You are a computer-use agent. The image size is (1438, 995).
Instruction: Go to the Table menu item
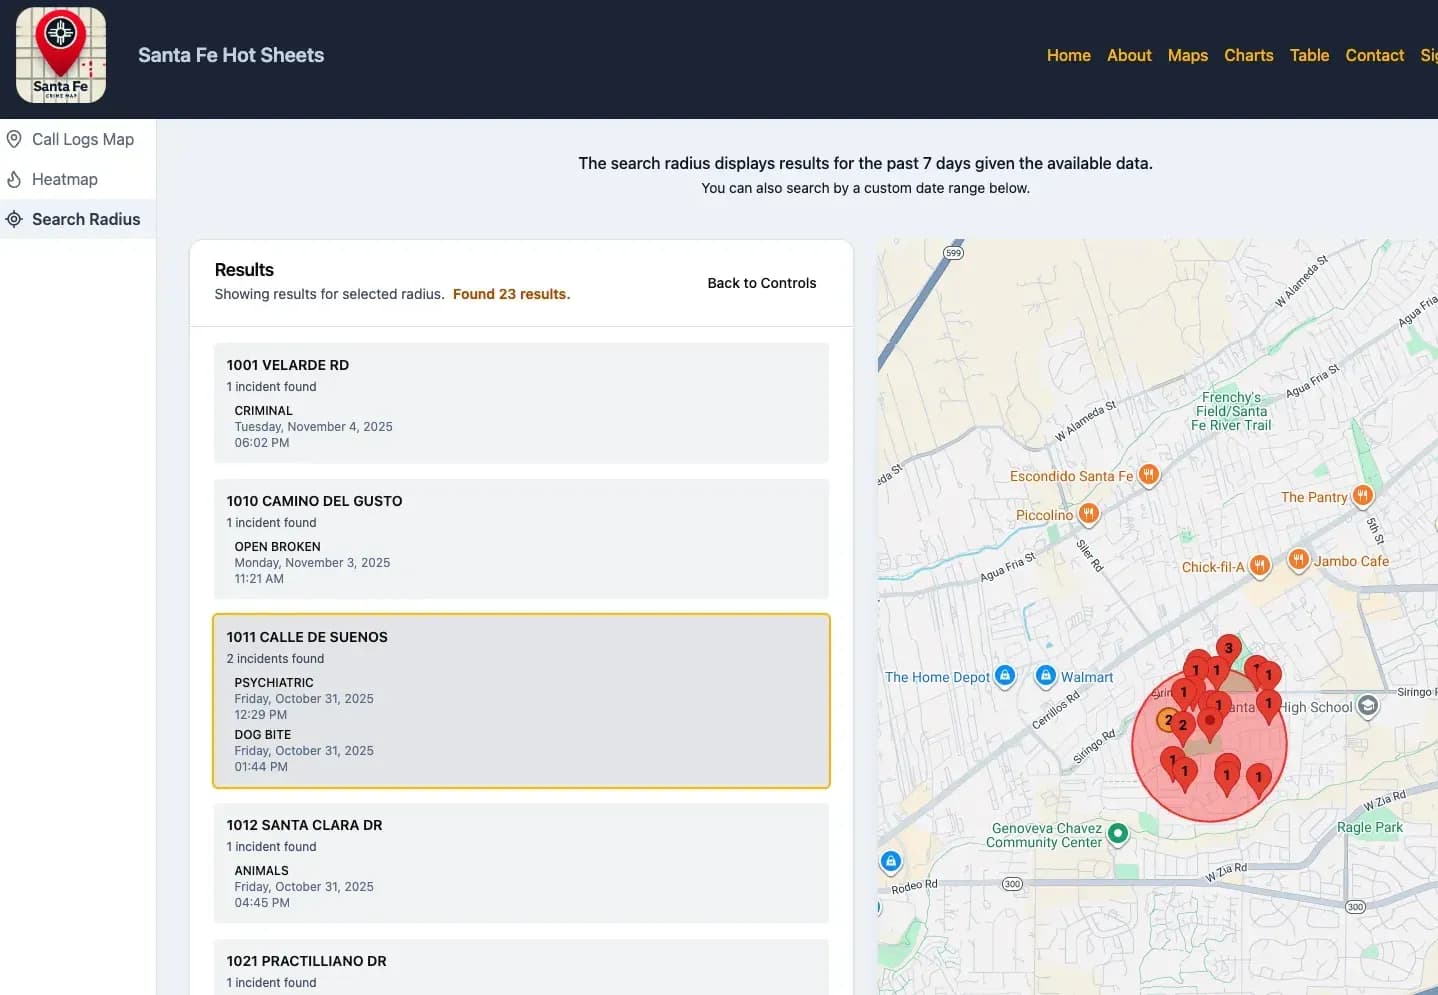pos(1309,55)
